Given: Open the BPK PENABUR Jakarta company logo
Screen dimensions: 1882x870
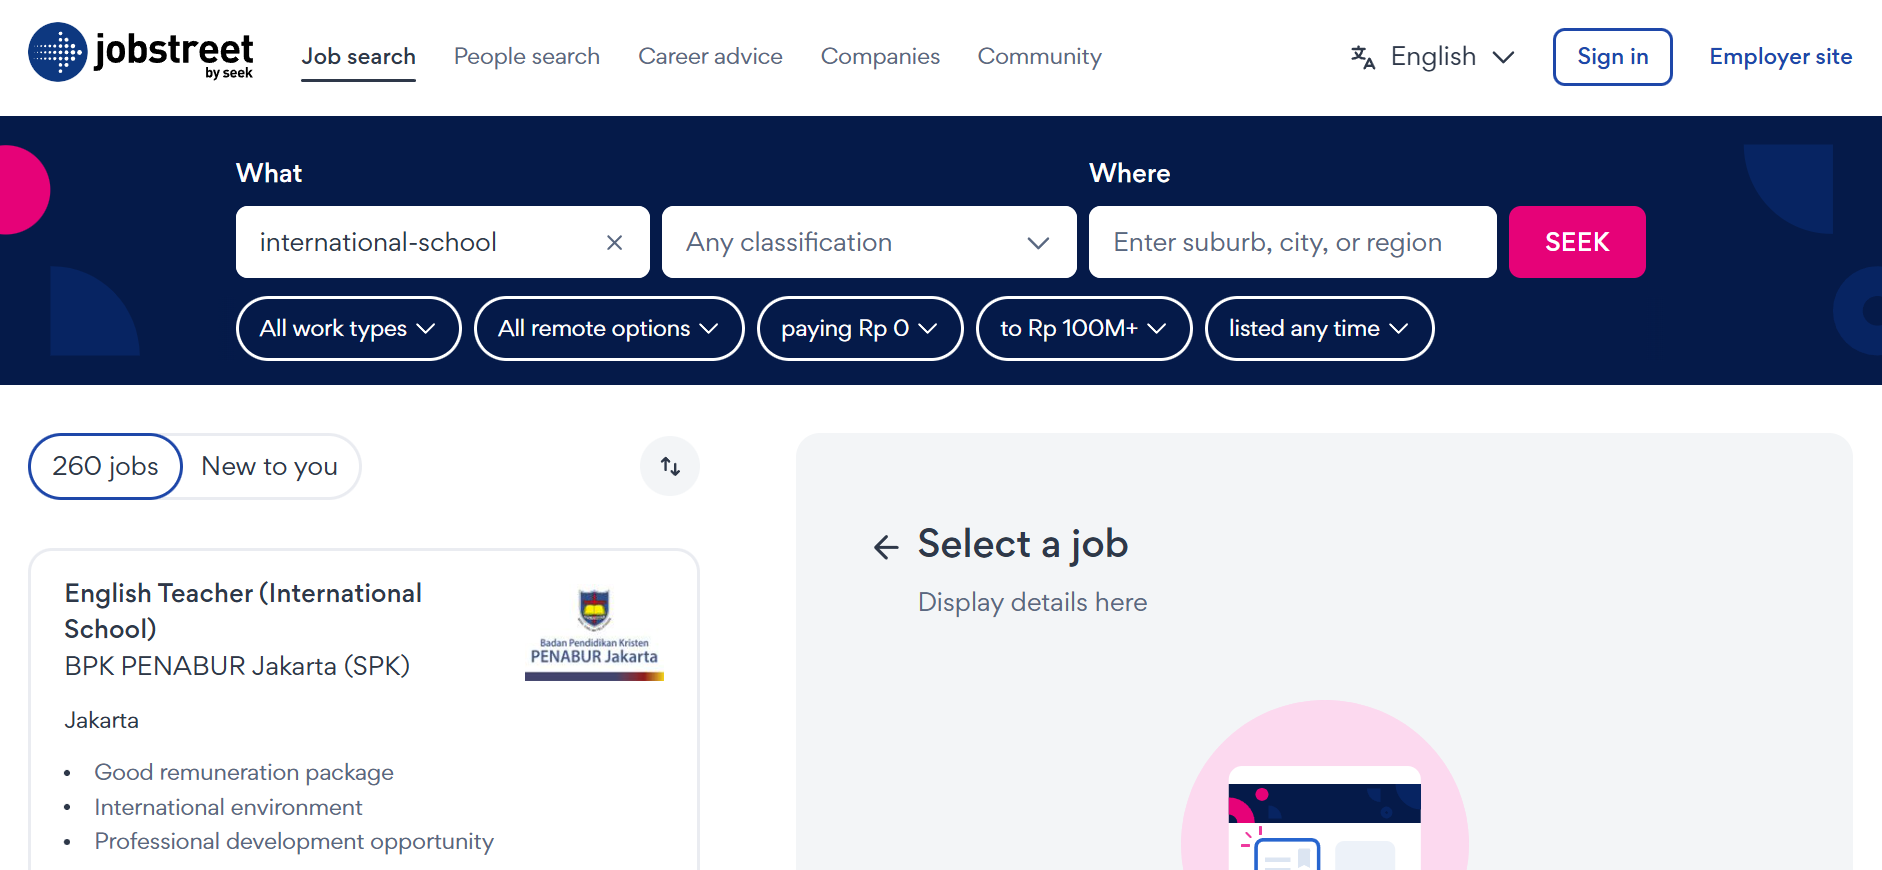Looking at the screenshot, I should tap(594, 634).
